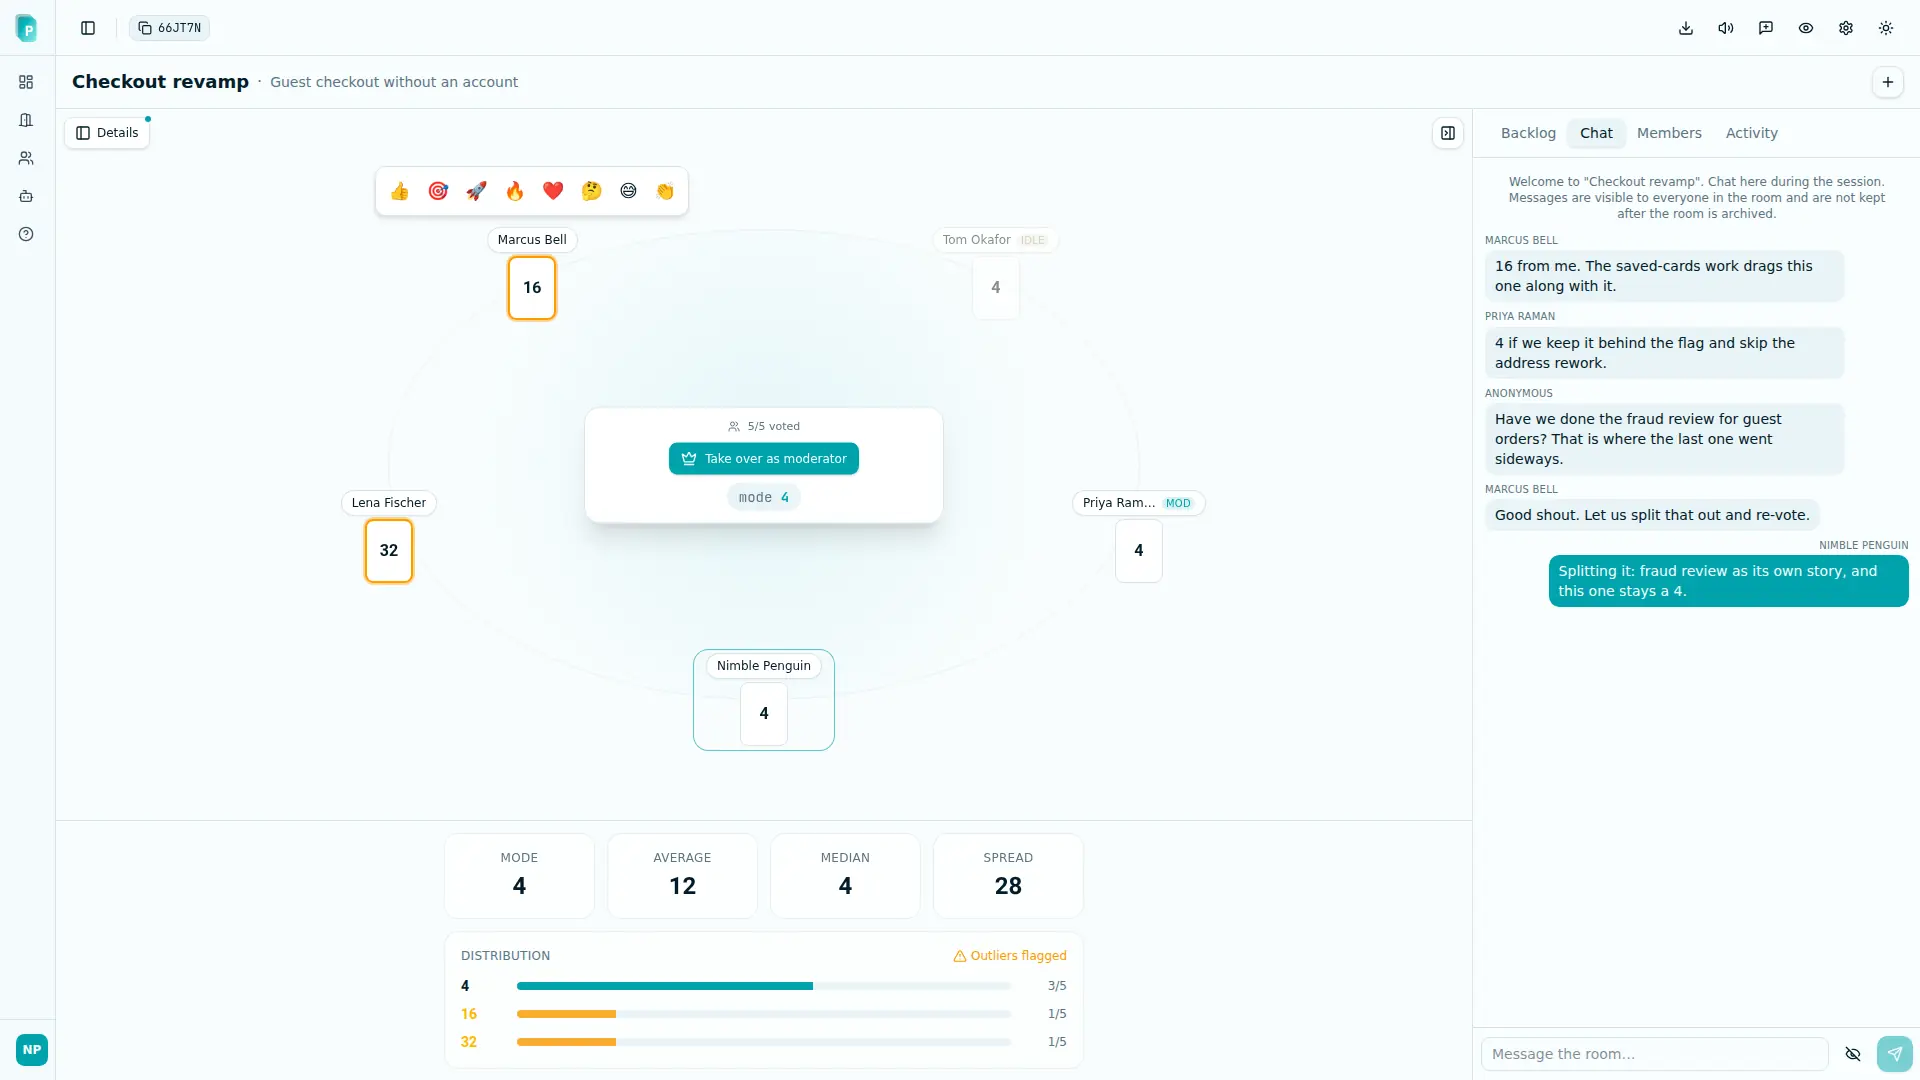Screen dimensions: 1920x1080
Task: Click the 4 votes distribution bar
Action: pos(764,986)
